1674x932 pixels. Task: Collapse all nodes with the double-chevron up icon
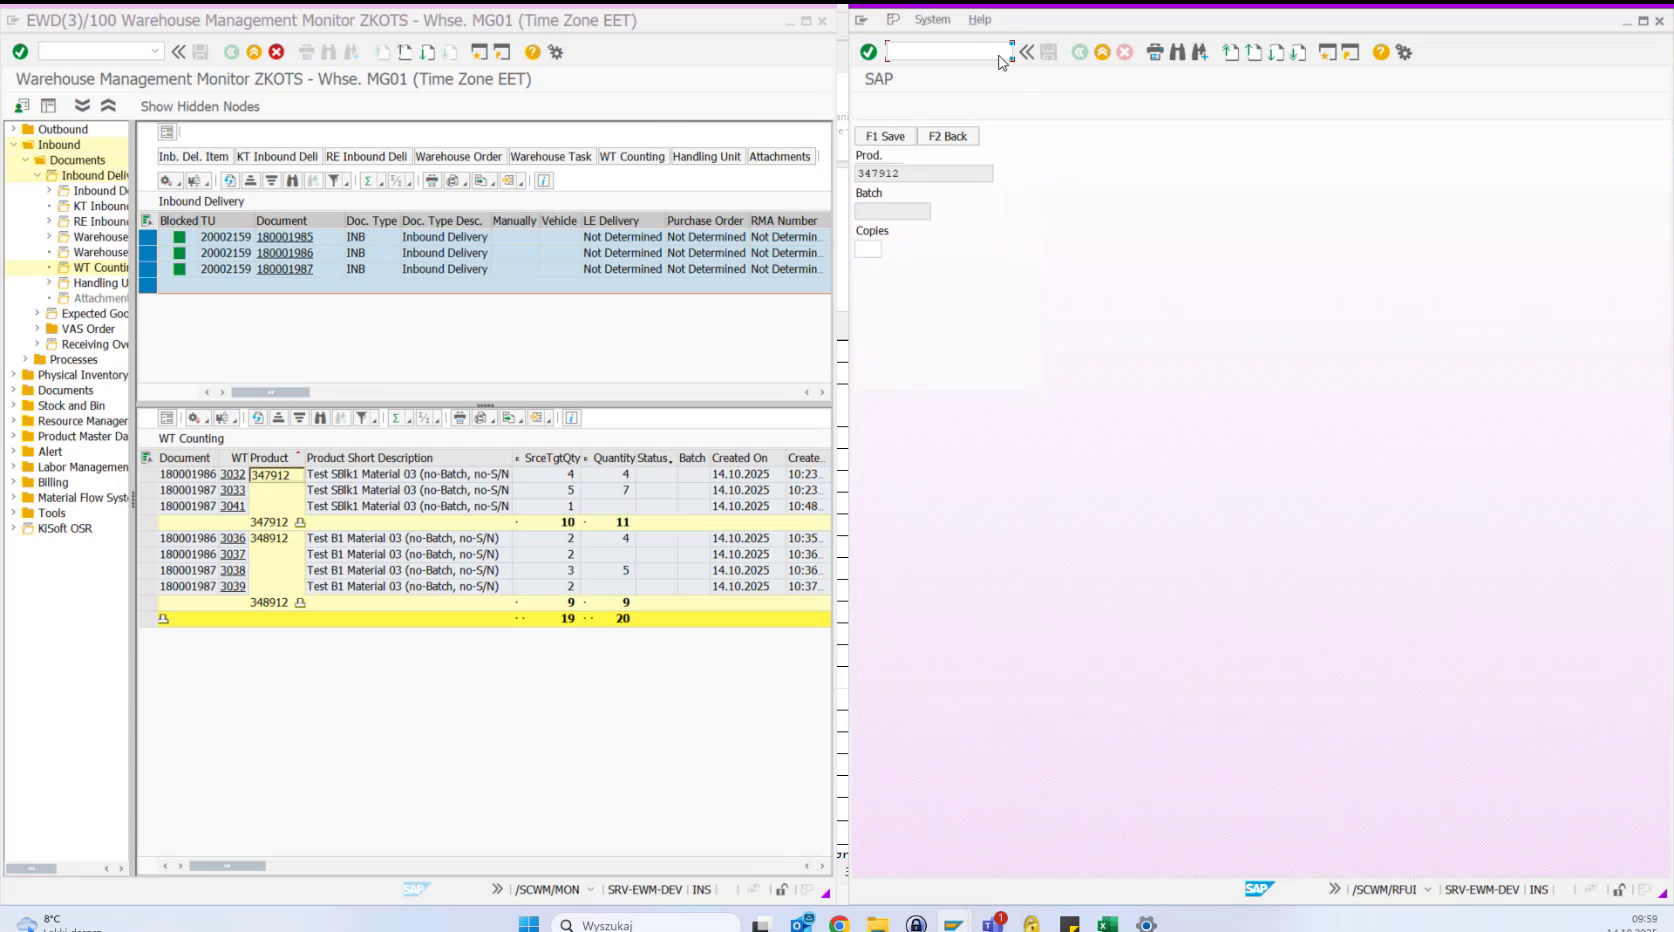[110, 104]
